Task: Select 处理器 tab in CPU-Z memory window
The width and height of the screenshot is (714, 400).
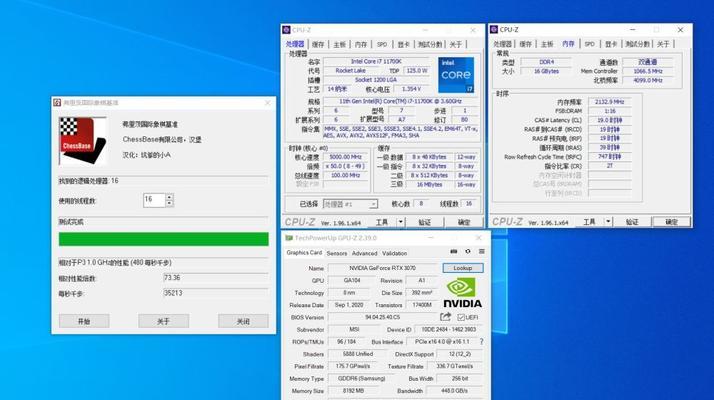Action: click(x=503, y=44)
